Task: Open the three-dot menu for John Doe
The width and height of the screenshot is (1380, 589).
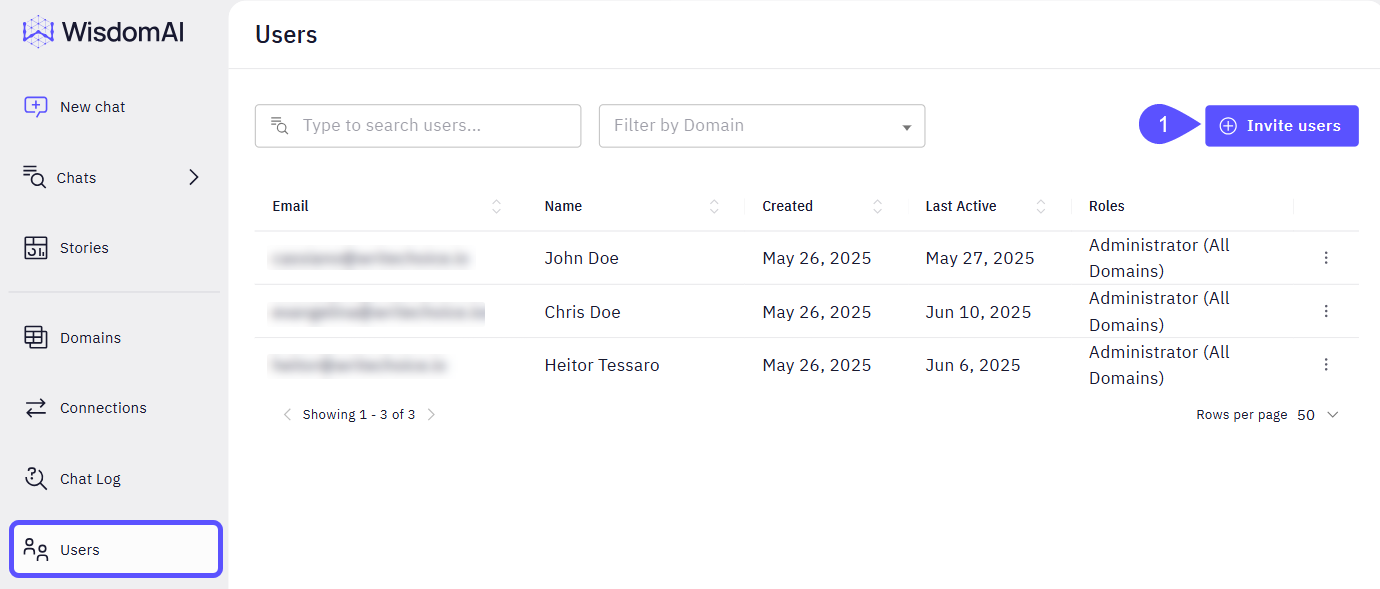Action: click(1326, 258)
